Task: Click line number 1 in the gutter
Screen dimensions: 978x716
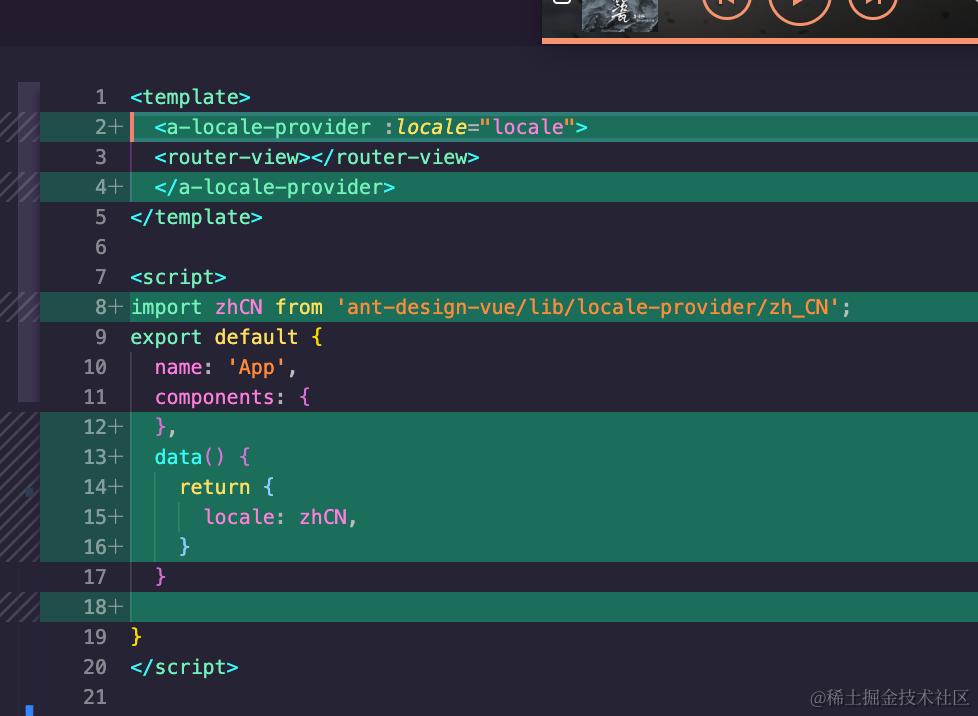Action: 101,97
